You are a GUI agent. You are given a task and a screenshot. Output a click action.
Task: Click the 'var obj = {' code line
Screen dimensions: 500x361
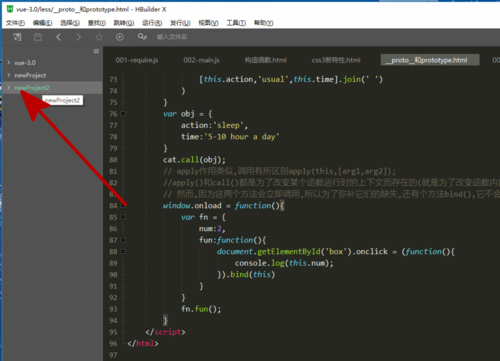click(x=188, y=114)
